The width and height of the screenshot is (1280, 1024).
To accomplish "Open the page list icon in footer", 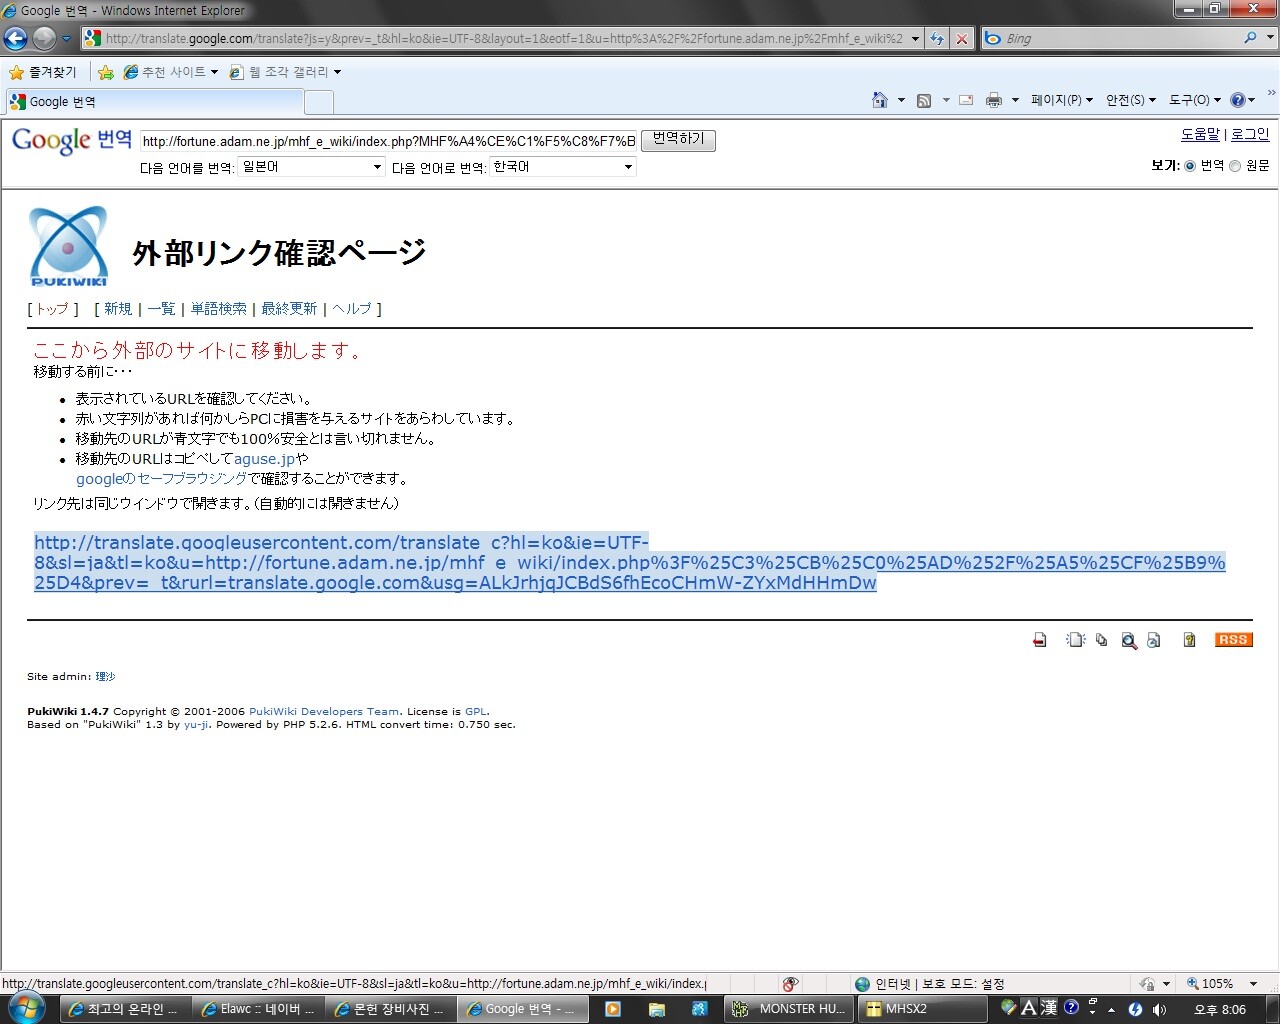I will pos(1101,640).
